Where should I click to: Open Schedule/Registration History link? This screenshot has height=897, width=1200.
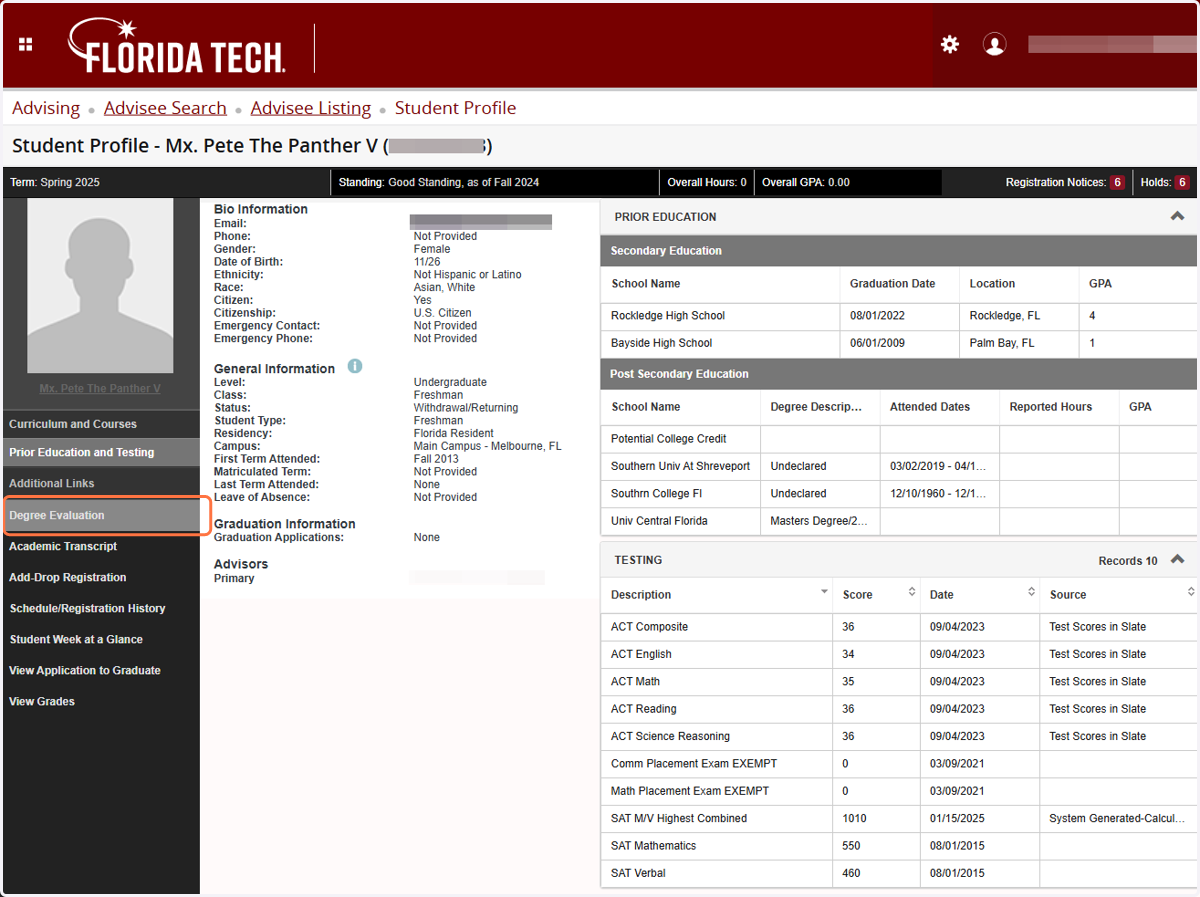tap(87, 608)
